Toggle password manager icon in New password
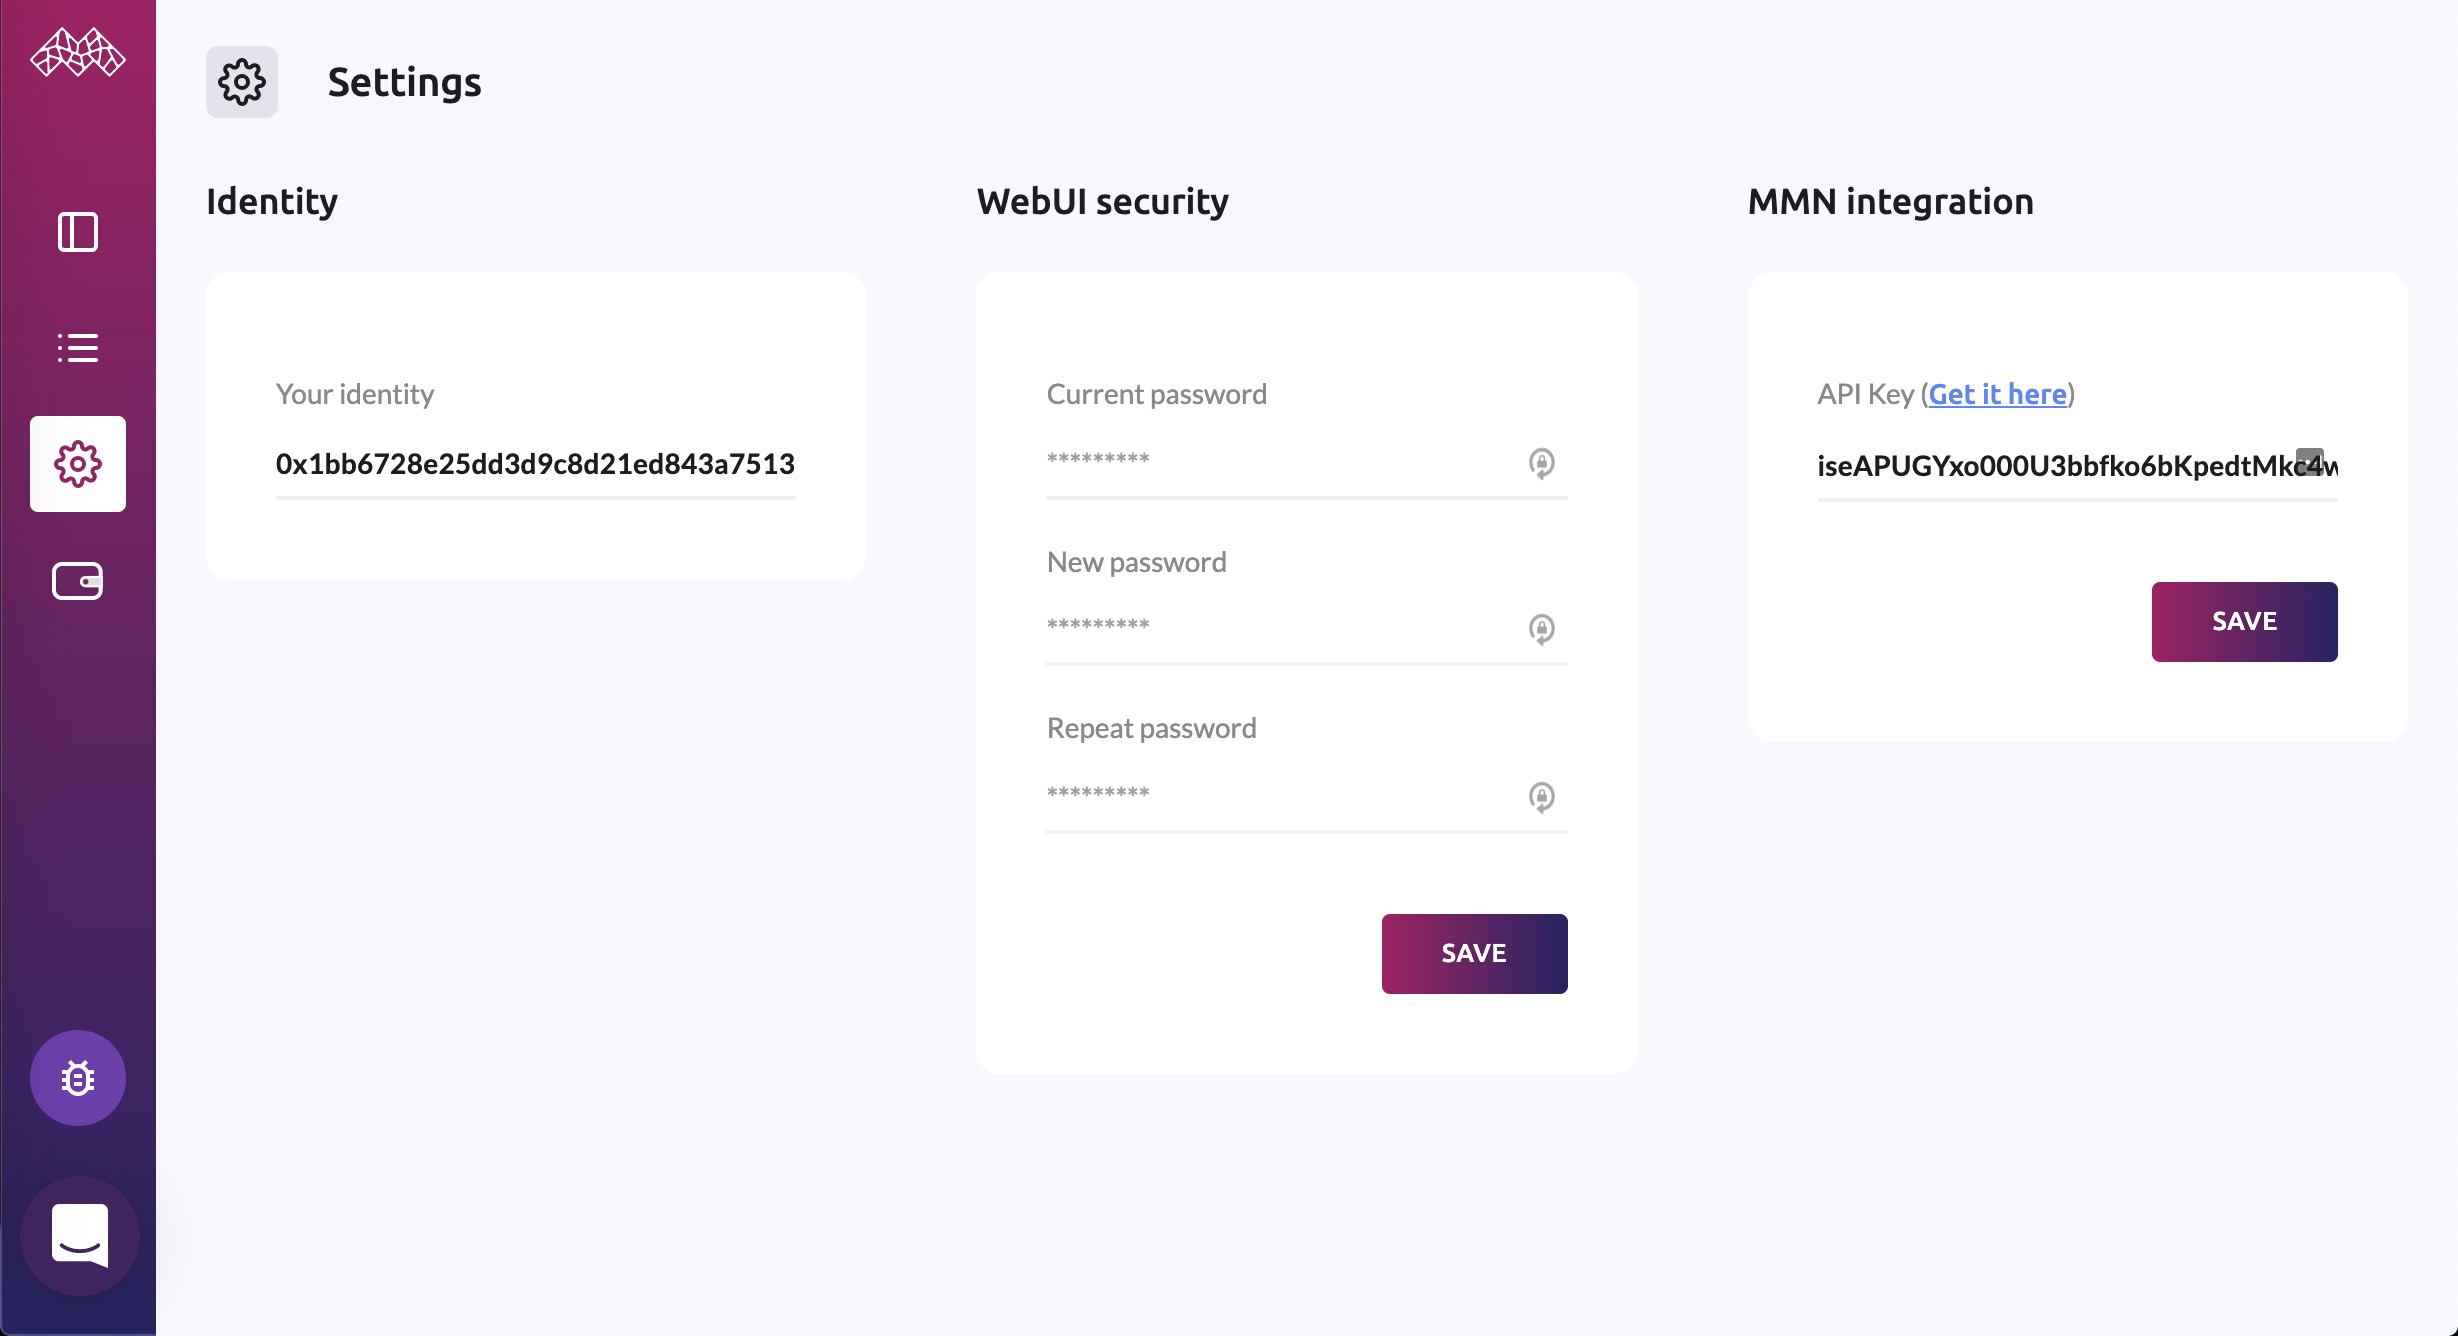Viewport: 2458px width, 1336px height. pyautogui.click(x=1541, y=629)
